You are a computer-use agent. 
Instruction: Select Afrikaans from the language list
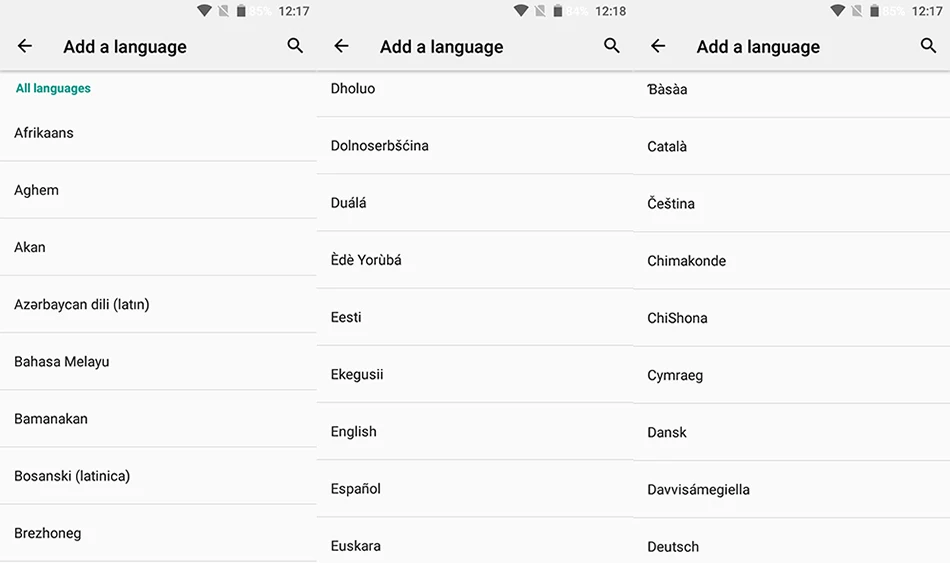158,133
